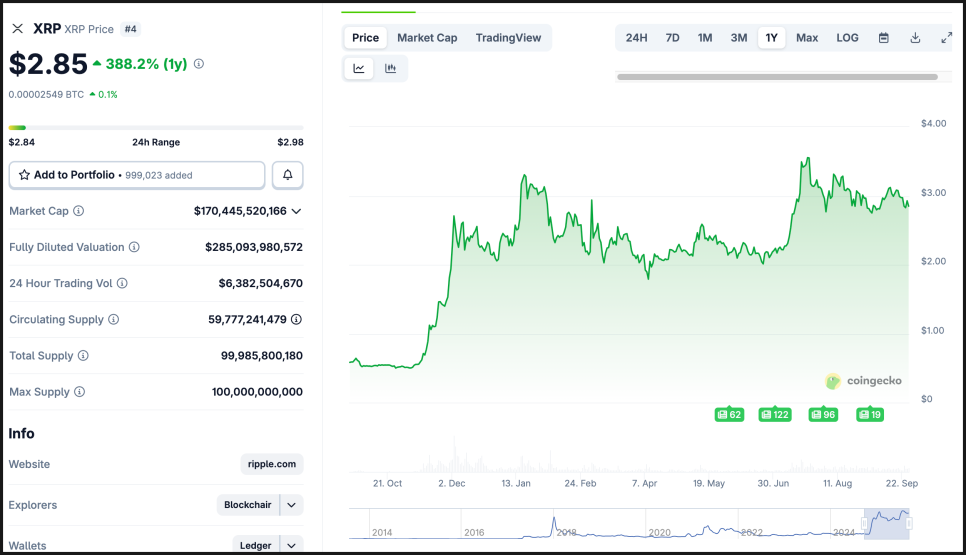The height and width of the screenshot is (555, 966).
Task: Click the right handle of the range navigator
Action: tap(909, 524)
